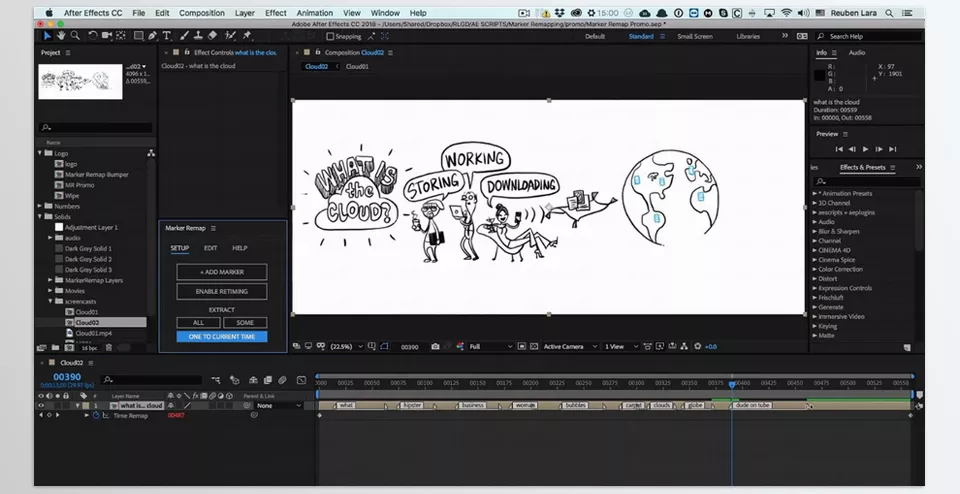The width and height of the screenshot is (960, 494).
Task: Click the + ADD MARKER button
Action: click(x=222, y=272)
